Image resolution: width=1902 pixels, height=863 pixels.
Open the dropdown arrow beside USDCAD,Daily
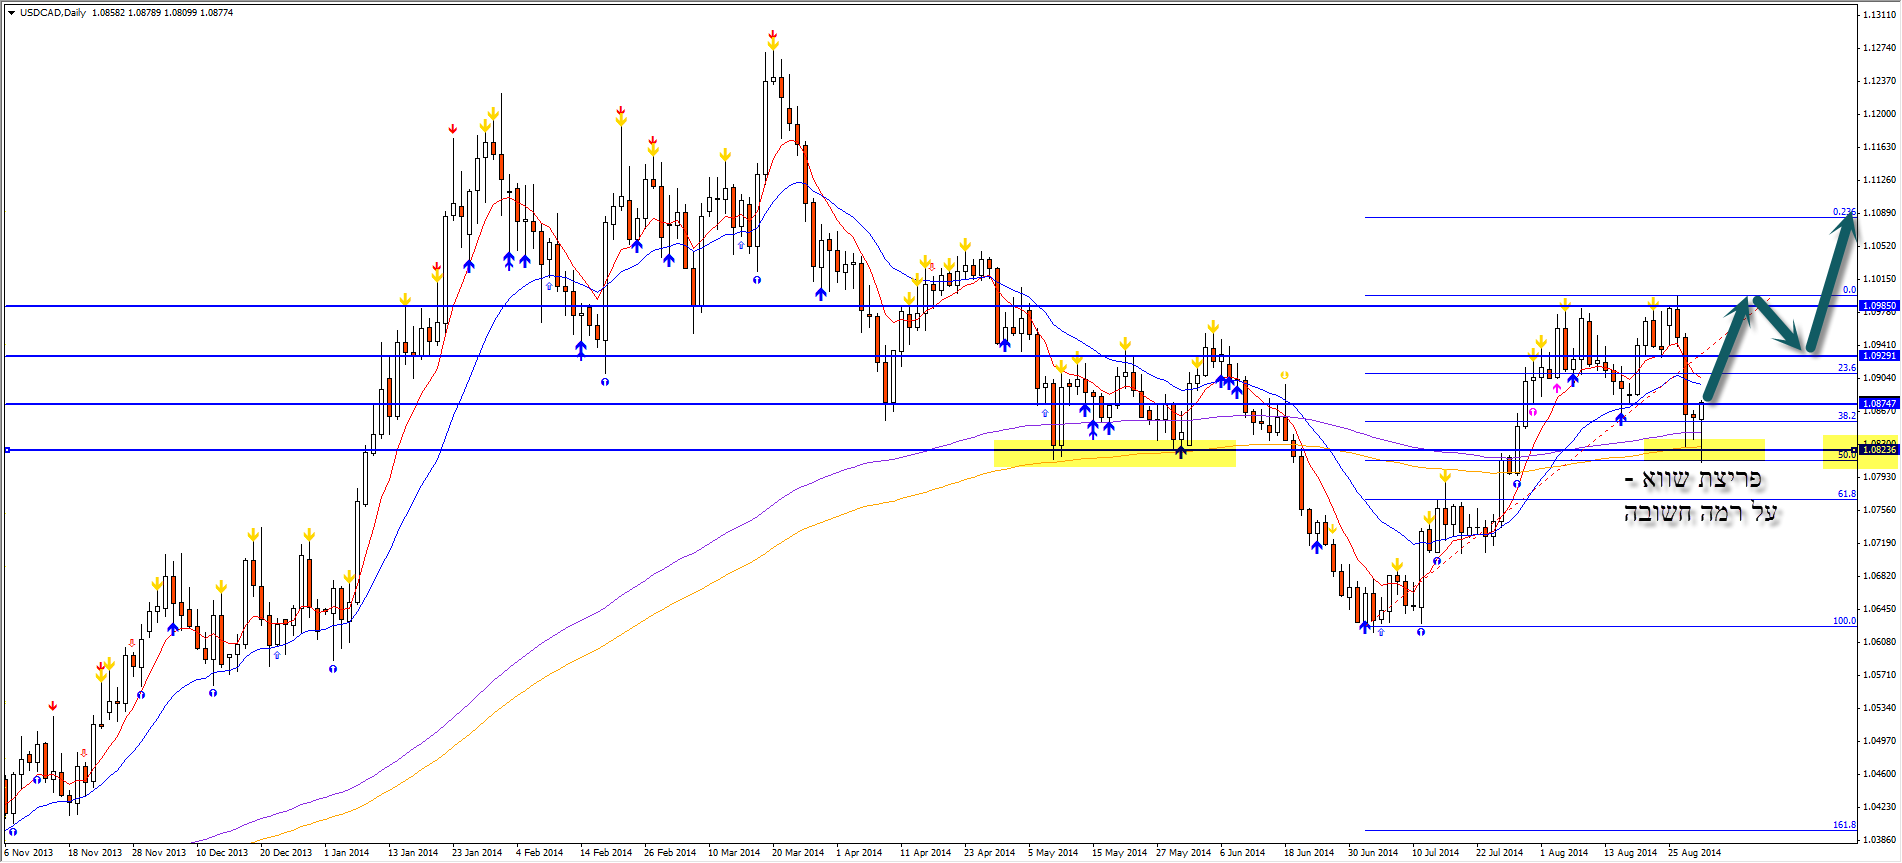tap(11, 13)
